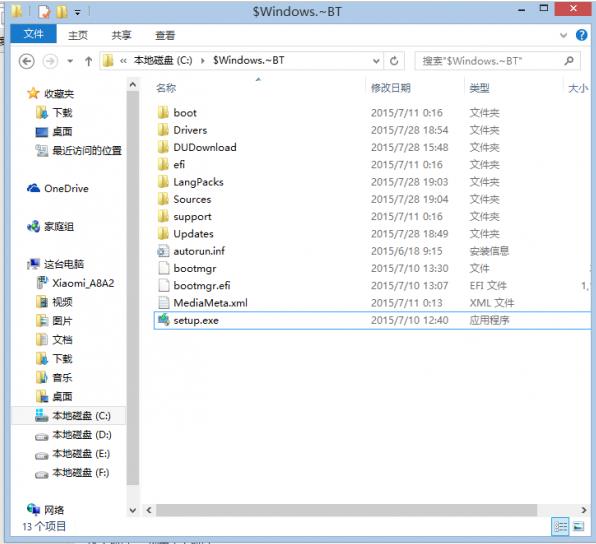Viewport: 596px width, 544px height.
Task: Select the autorun.inf file icon
Action: tap(163, 251)
